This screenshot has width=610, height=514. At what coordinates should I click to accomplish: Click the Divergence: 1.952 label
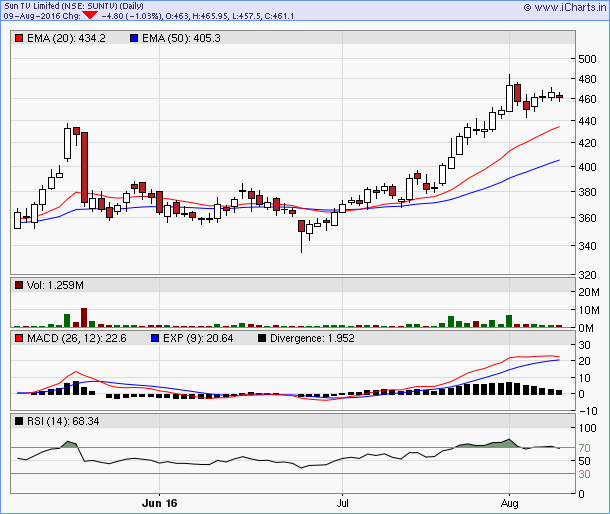(x=312, y=338)
